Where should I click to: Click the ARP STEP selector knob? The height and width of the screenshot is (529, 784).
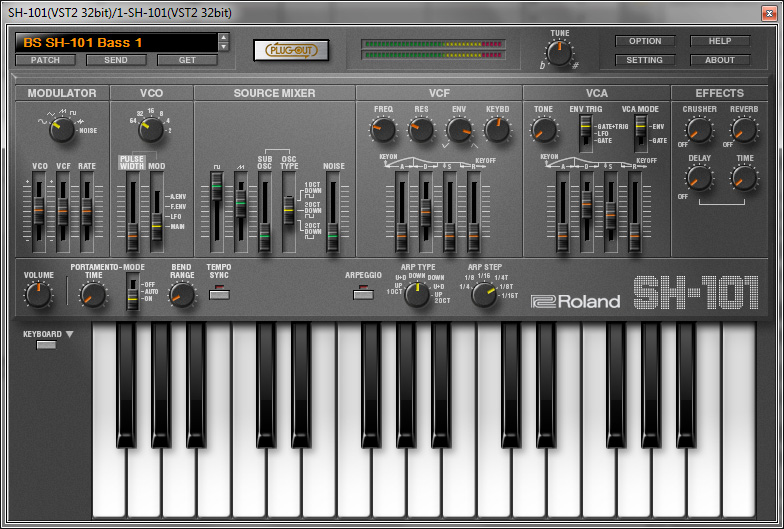484,294
